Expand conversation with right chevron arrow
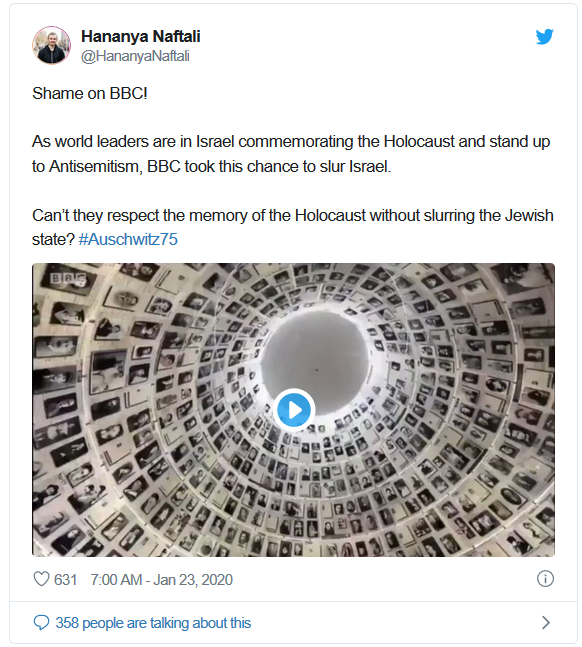Image resolution: width=582 pixels, height=647 pixels. pos(546,622)
